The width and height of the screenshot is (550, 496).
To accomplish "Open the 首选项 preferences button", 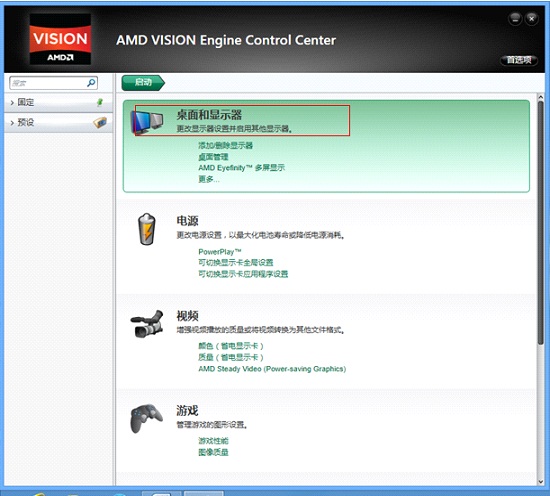I will (519, 60).
